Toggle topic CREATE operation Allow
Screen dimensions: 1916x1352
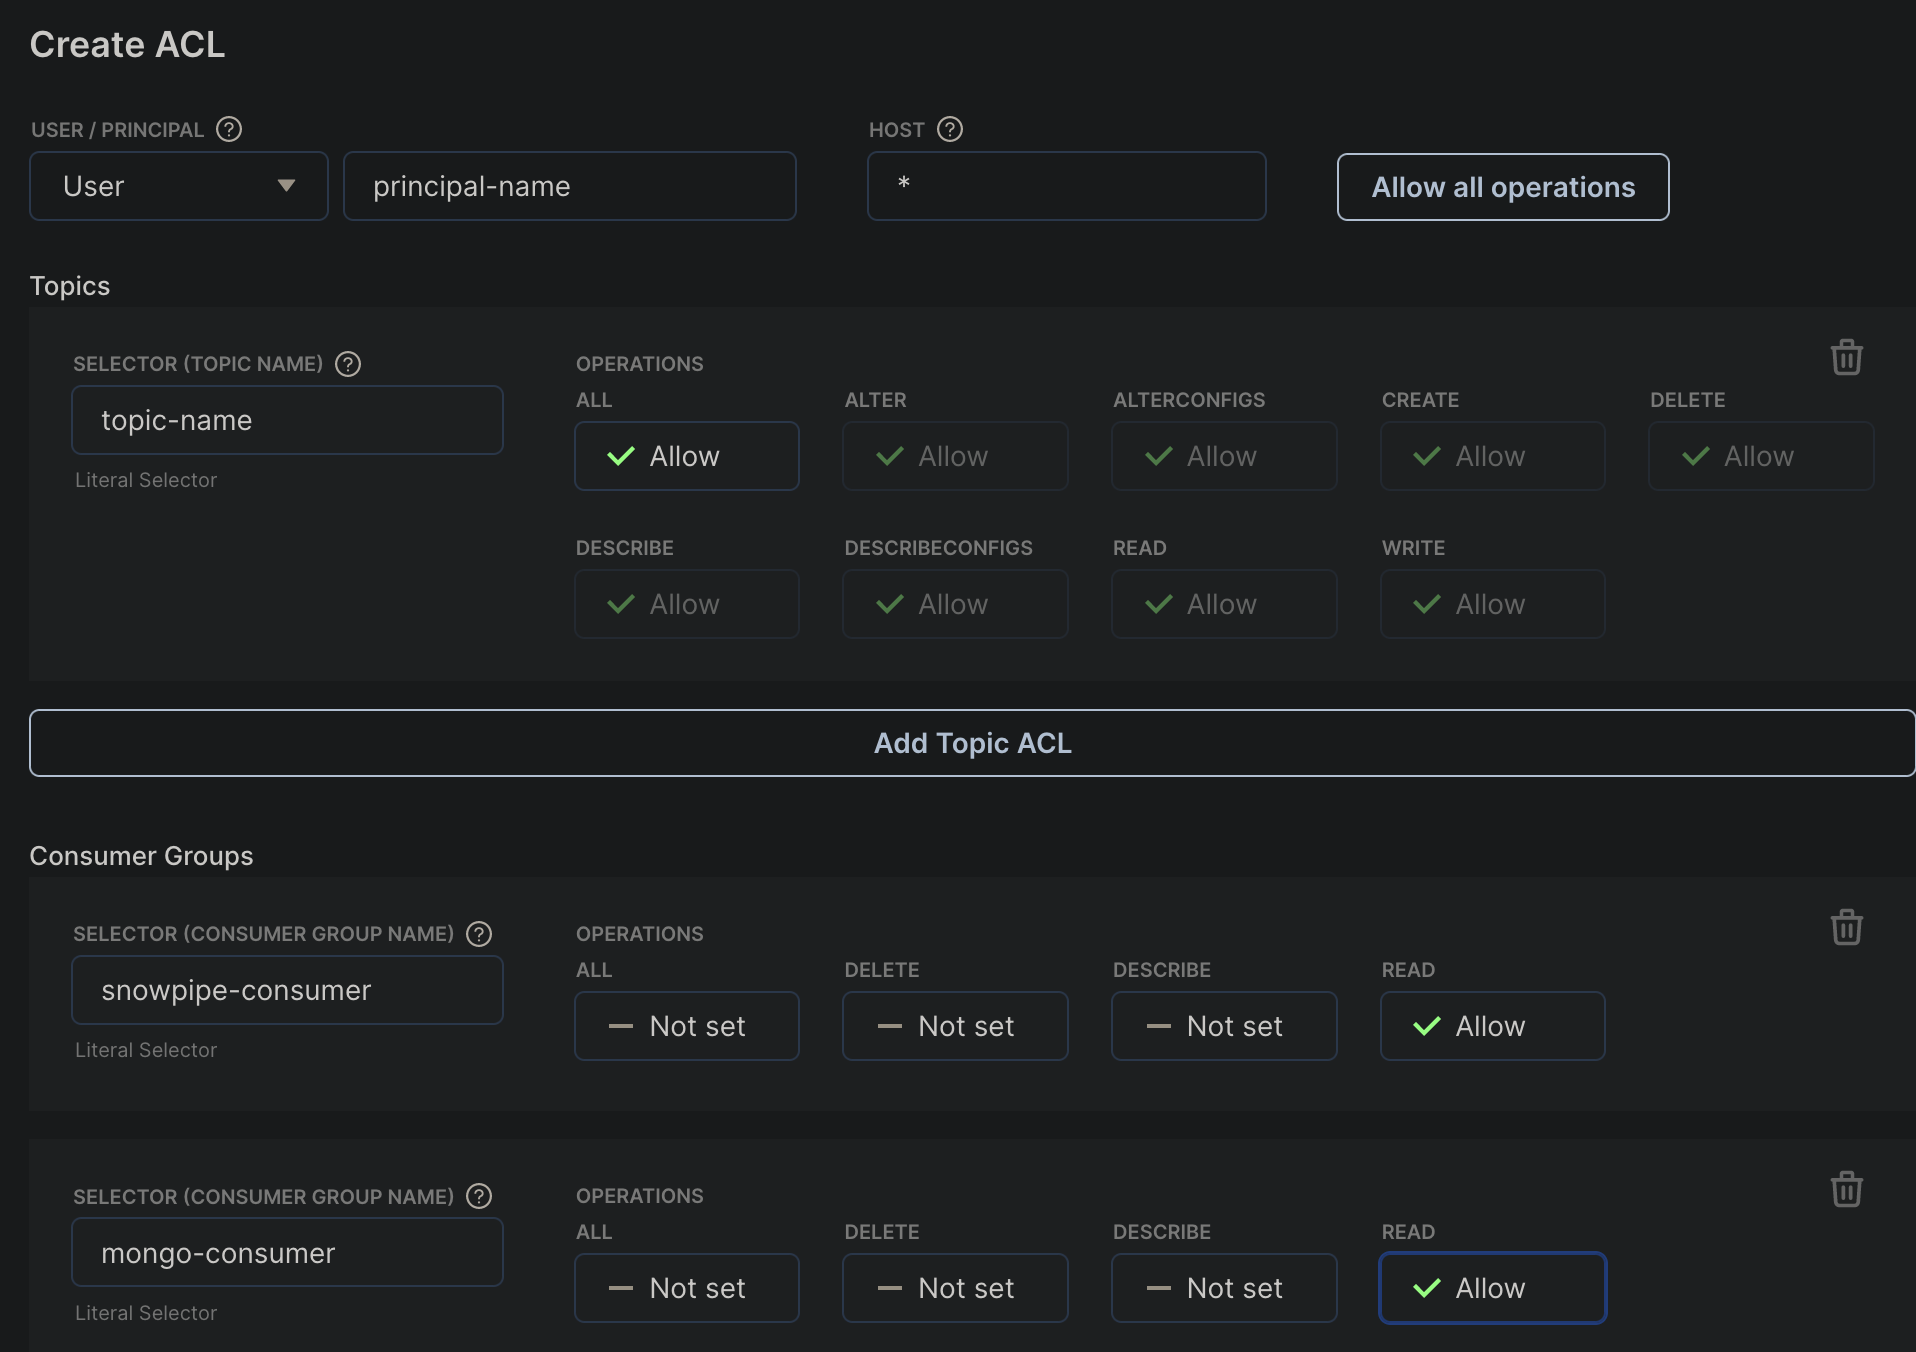click(x=1493, y=456)
